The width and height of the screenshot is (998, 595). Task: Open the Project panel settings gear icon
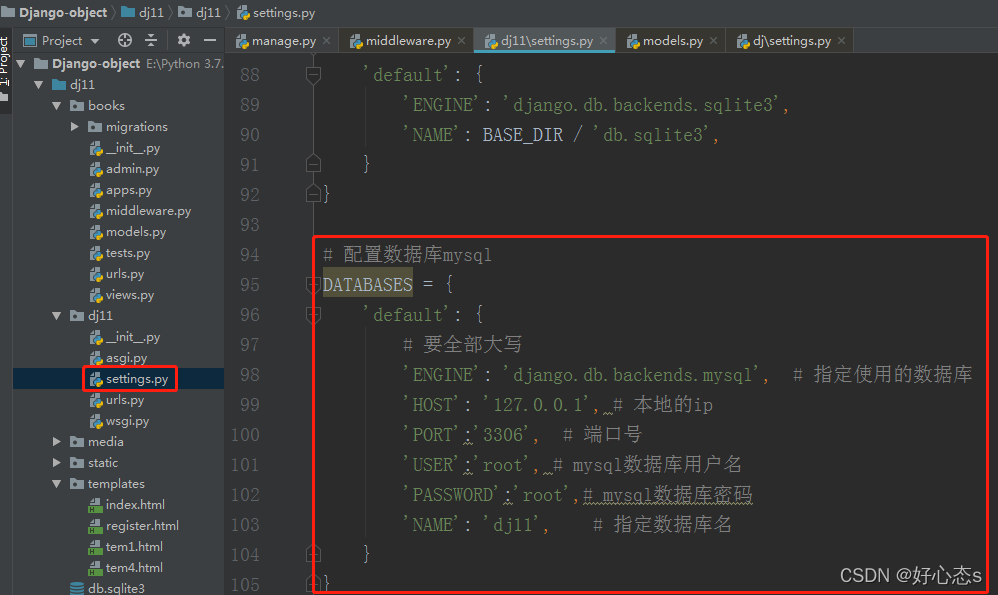coord(184,39)
